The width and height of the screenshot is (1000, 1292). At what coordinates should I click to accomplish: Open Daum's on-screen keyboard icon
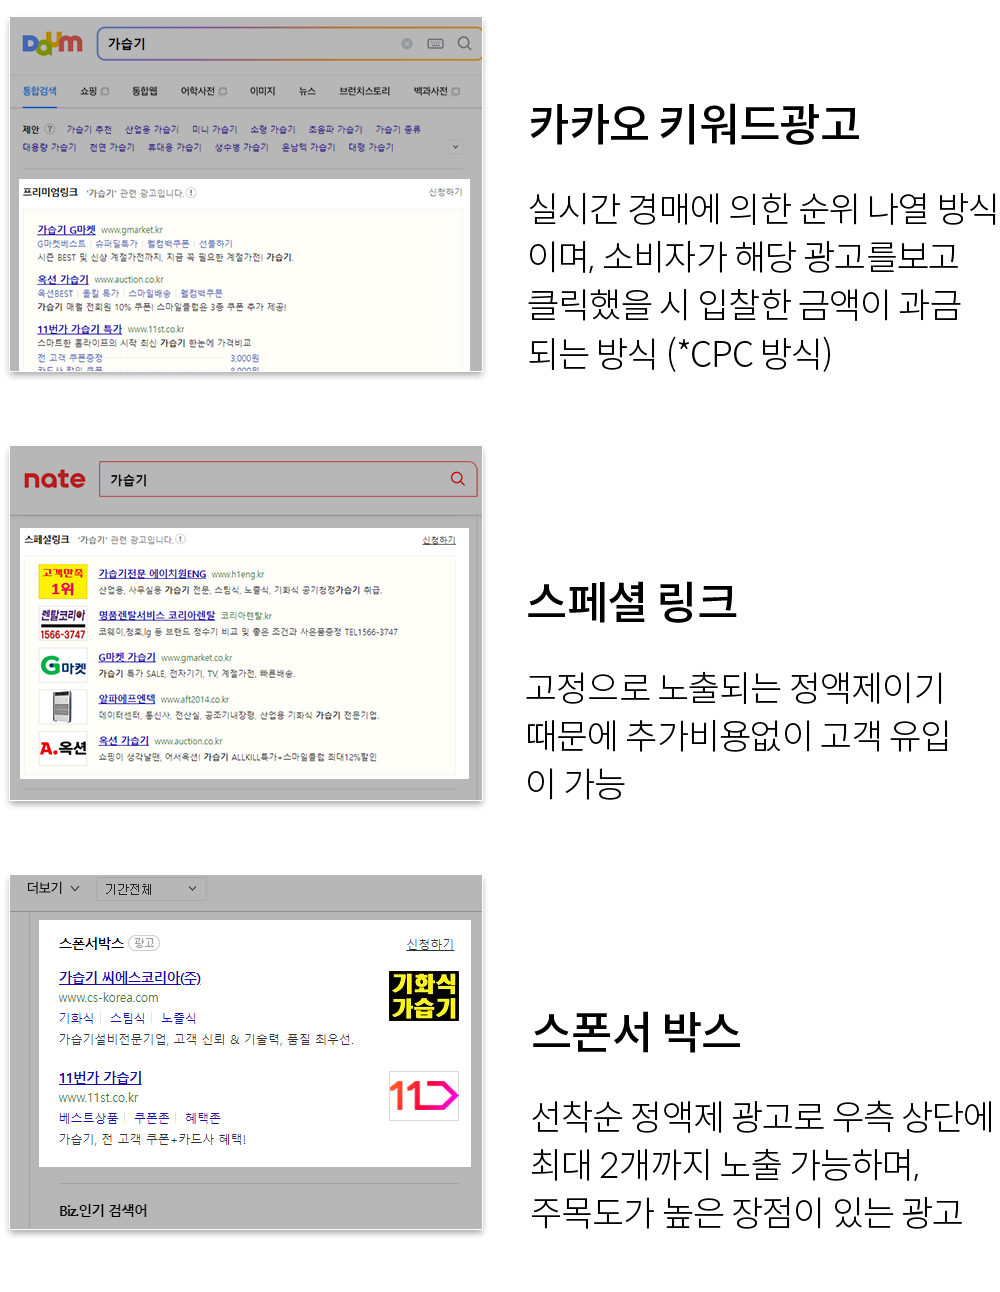(x=435, y=44)
